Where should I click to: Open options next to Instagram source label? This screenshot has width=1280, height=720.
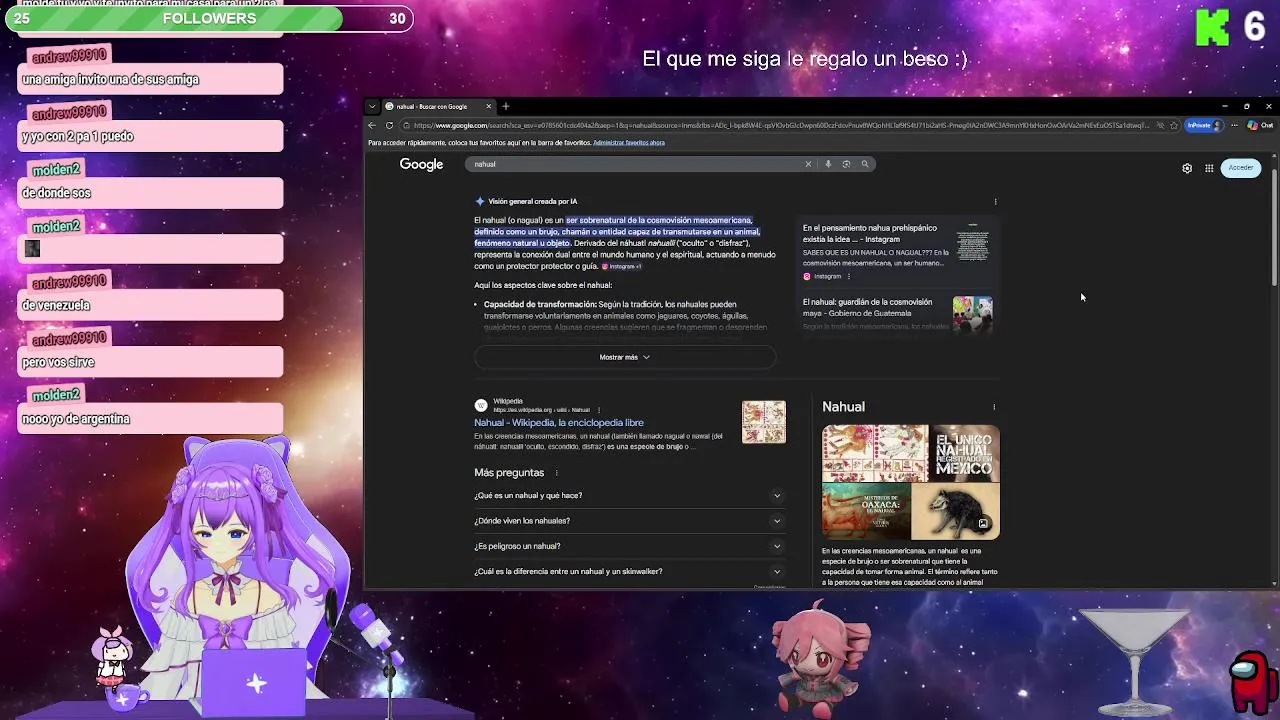849,277
